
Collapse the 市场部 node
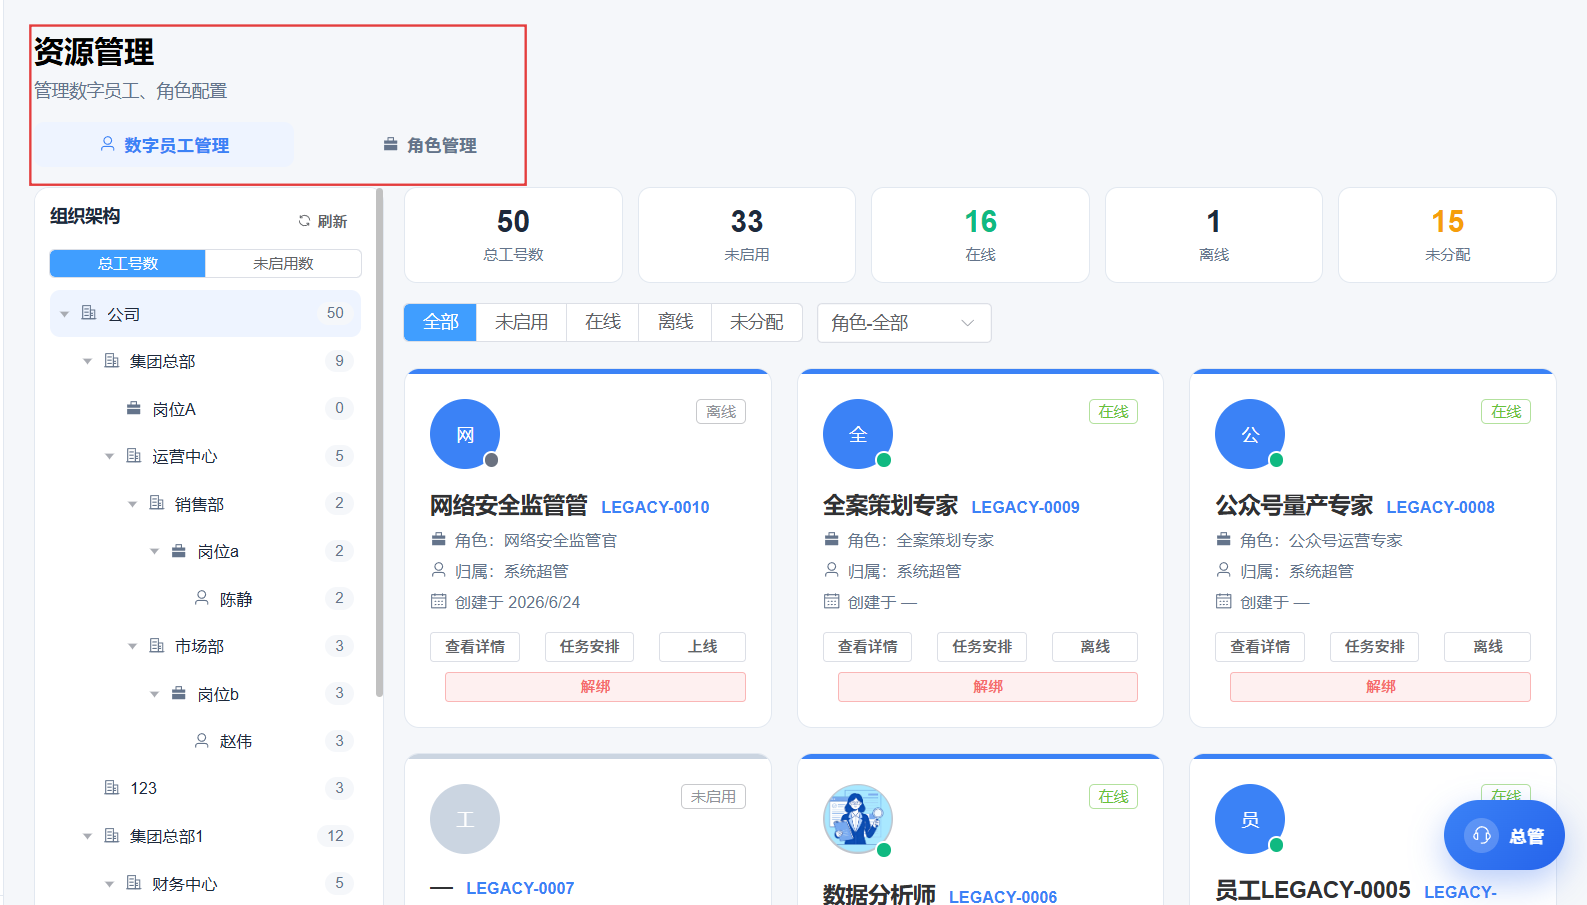[132, 646]
